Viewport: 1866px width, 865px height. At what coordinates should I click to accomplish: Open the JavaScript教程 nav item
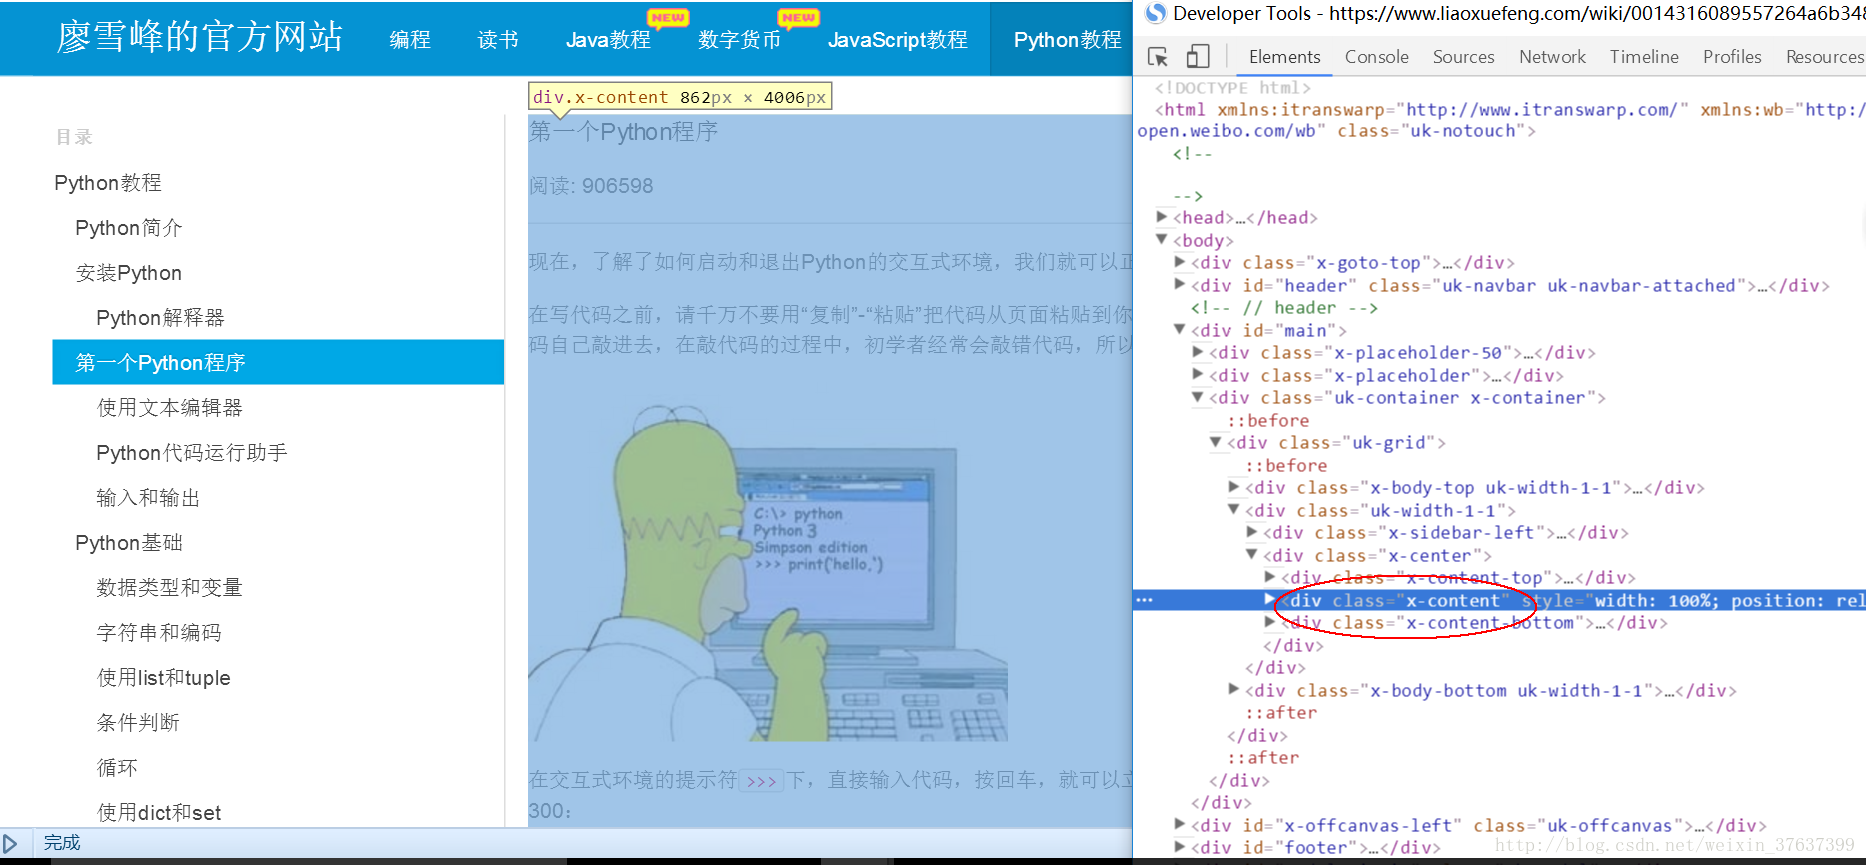[x=898, y=39]
